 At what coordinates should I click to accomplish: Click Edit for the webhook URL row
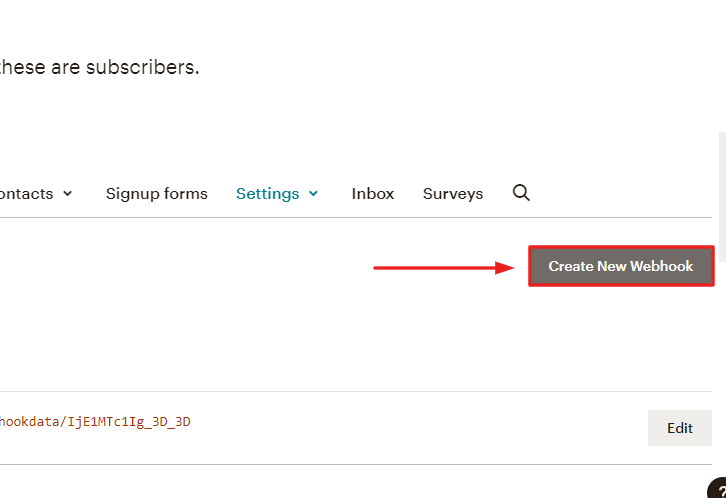(x=680, y=428)
